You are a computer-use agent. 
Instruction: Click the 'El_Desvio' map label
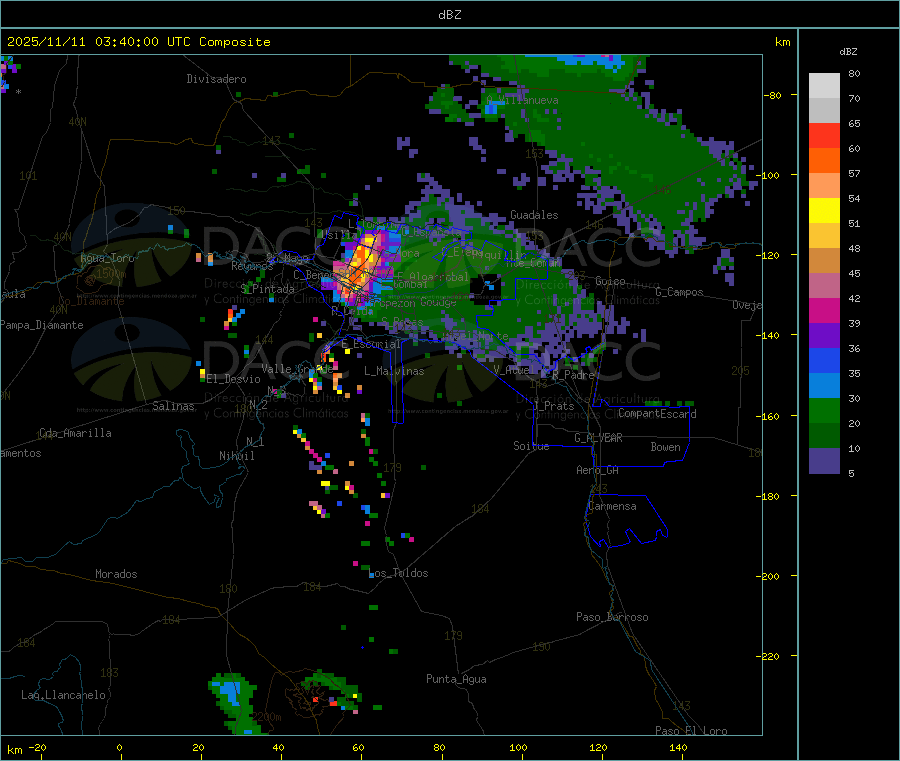click(234, 379)
